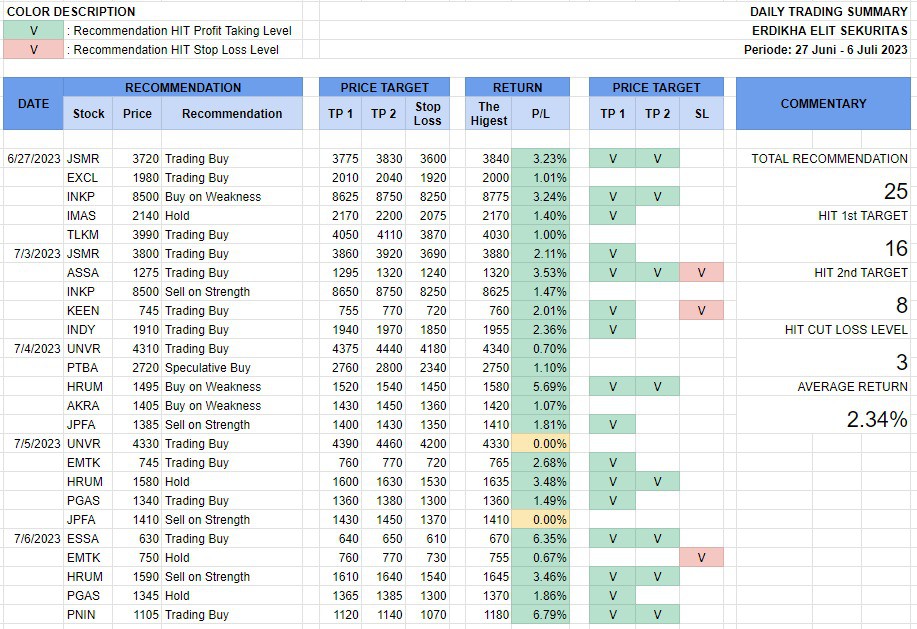This screenshot has width=917, height=629.
Task: Click the COMMENTARY header cell
Action: 823,103
